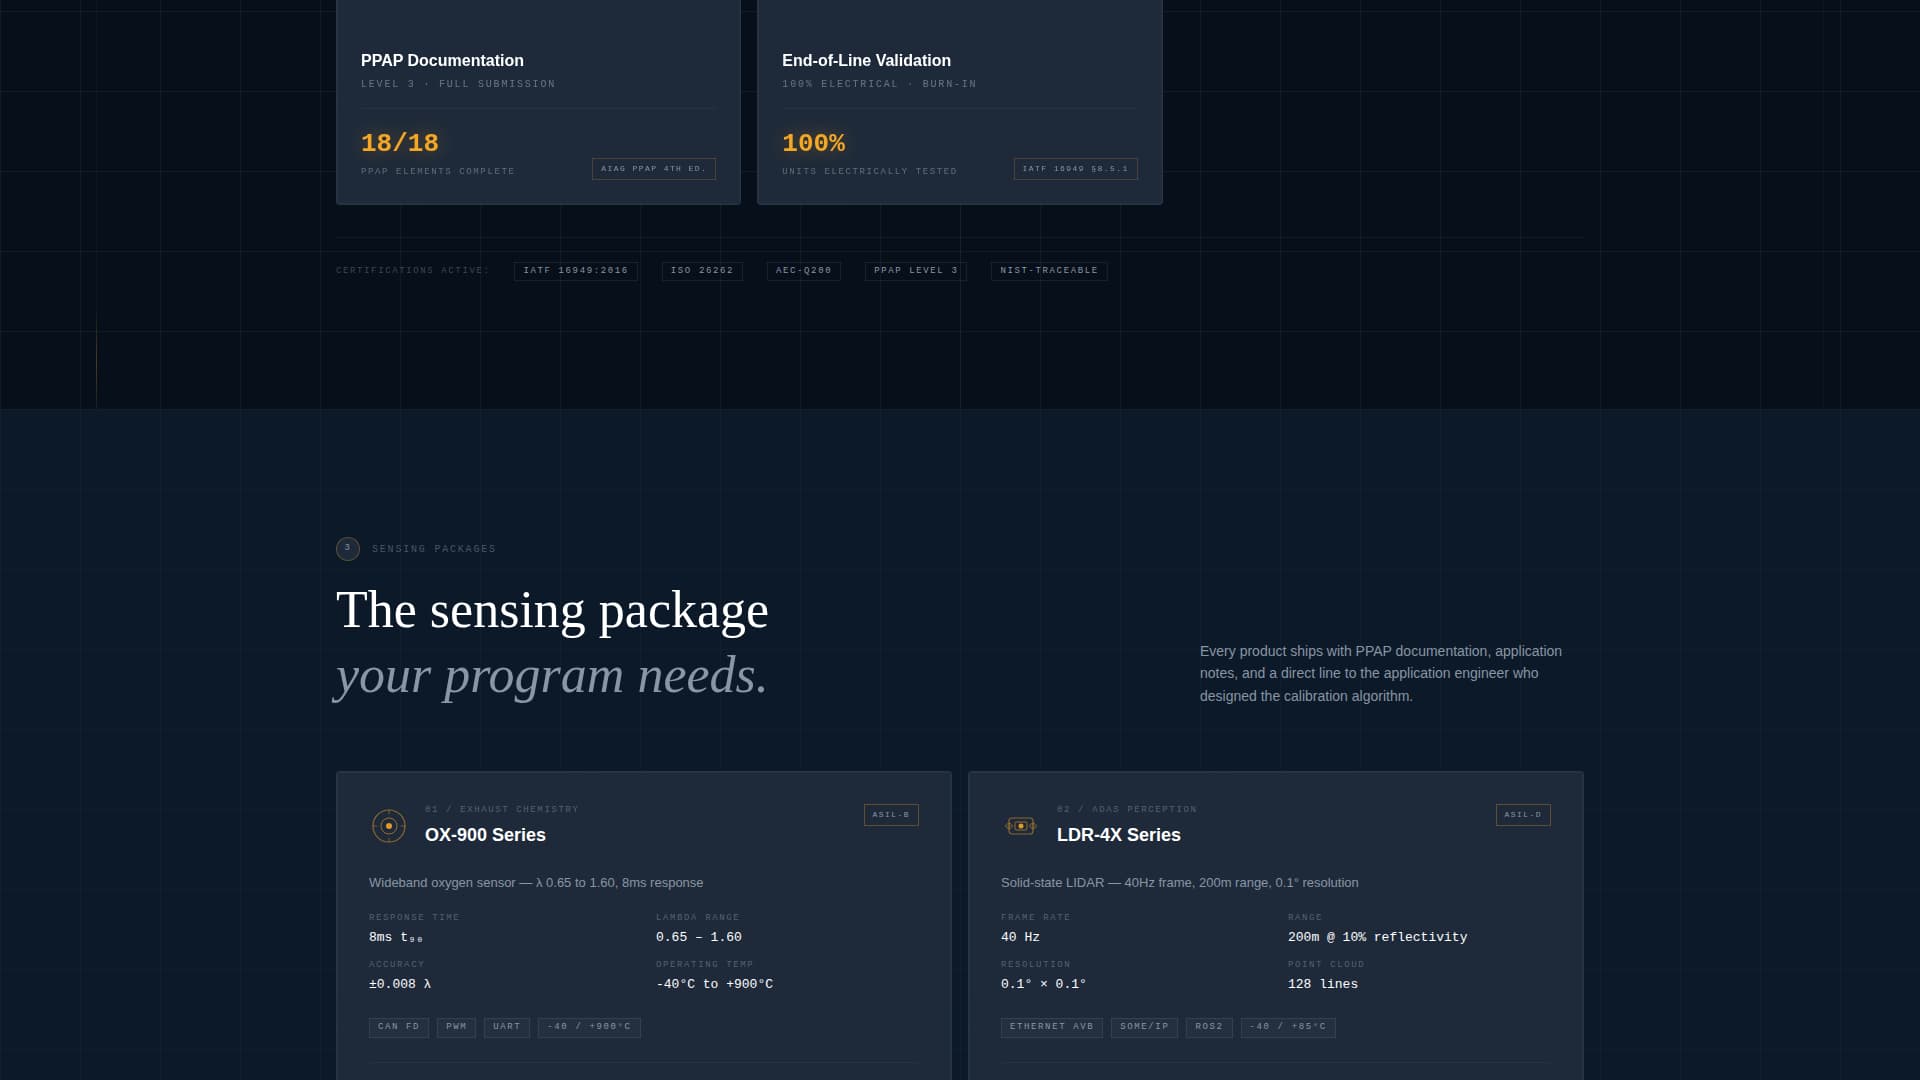Expand the PPAP Documentation card
Screen dimensions: 1920x1080
538,100
